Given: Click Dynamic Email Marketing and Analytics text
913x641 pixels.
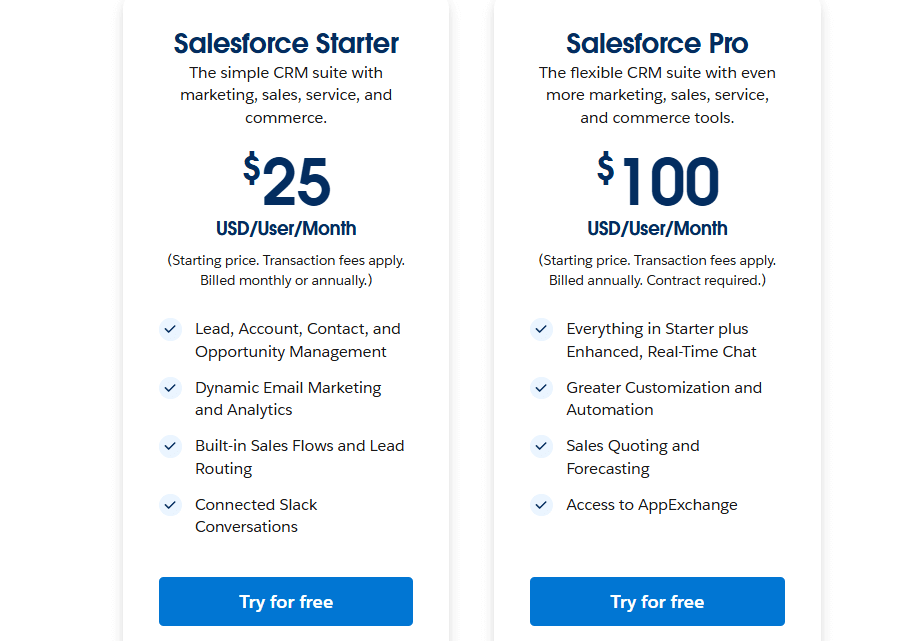Looking at the screenshot, I should pyautogui.click(x=288, y=399).
